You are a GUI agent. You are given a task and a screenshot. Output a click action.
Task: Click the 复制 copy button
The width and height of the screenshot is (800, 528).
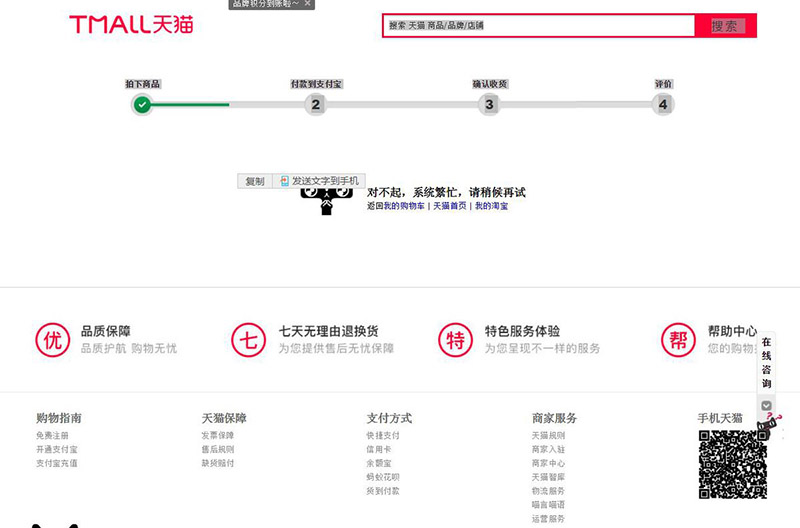point(255,181)
